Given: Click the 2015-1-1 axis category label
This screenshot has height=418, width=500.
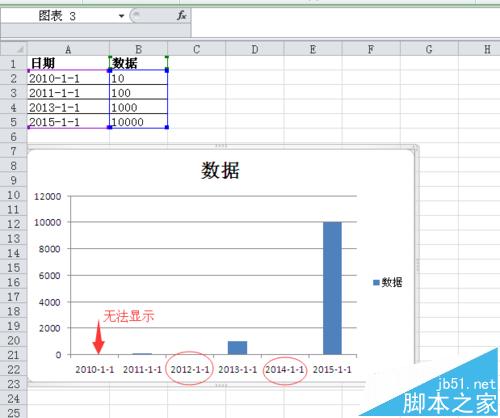Looking at the screenshot, I should (x=332, y=369).
